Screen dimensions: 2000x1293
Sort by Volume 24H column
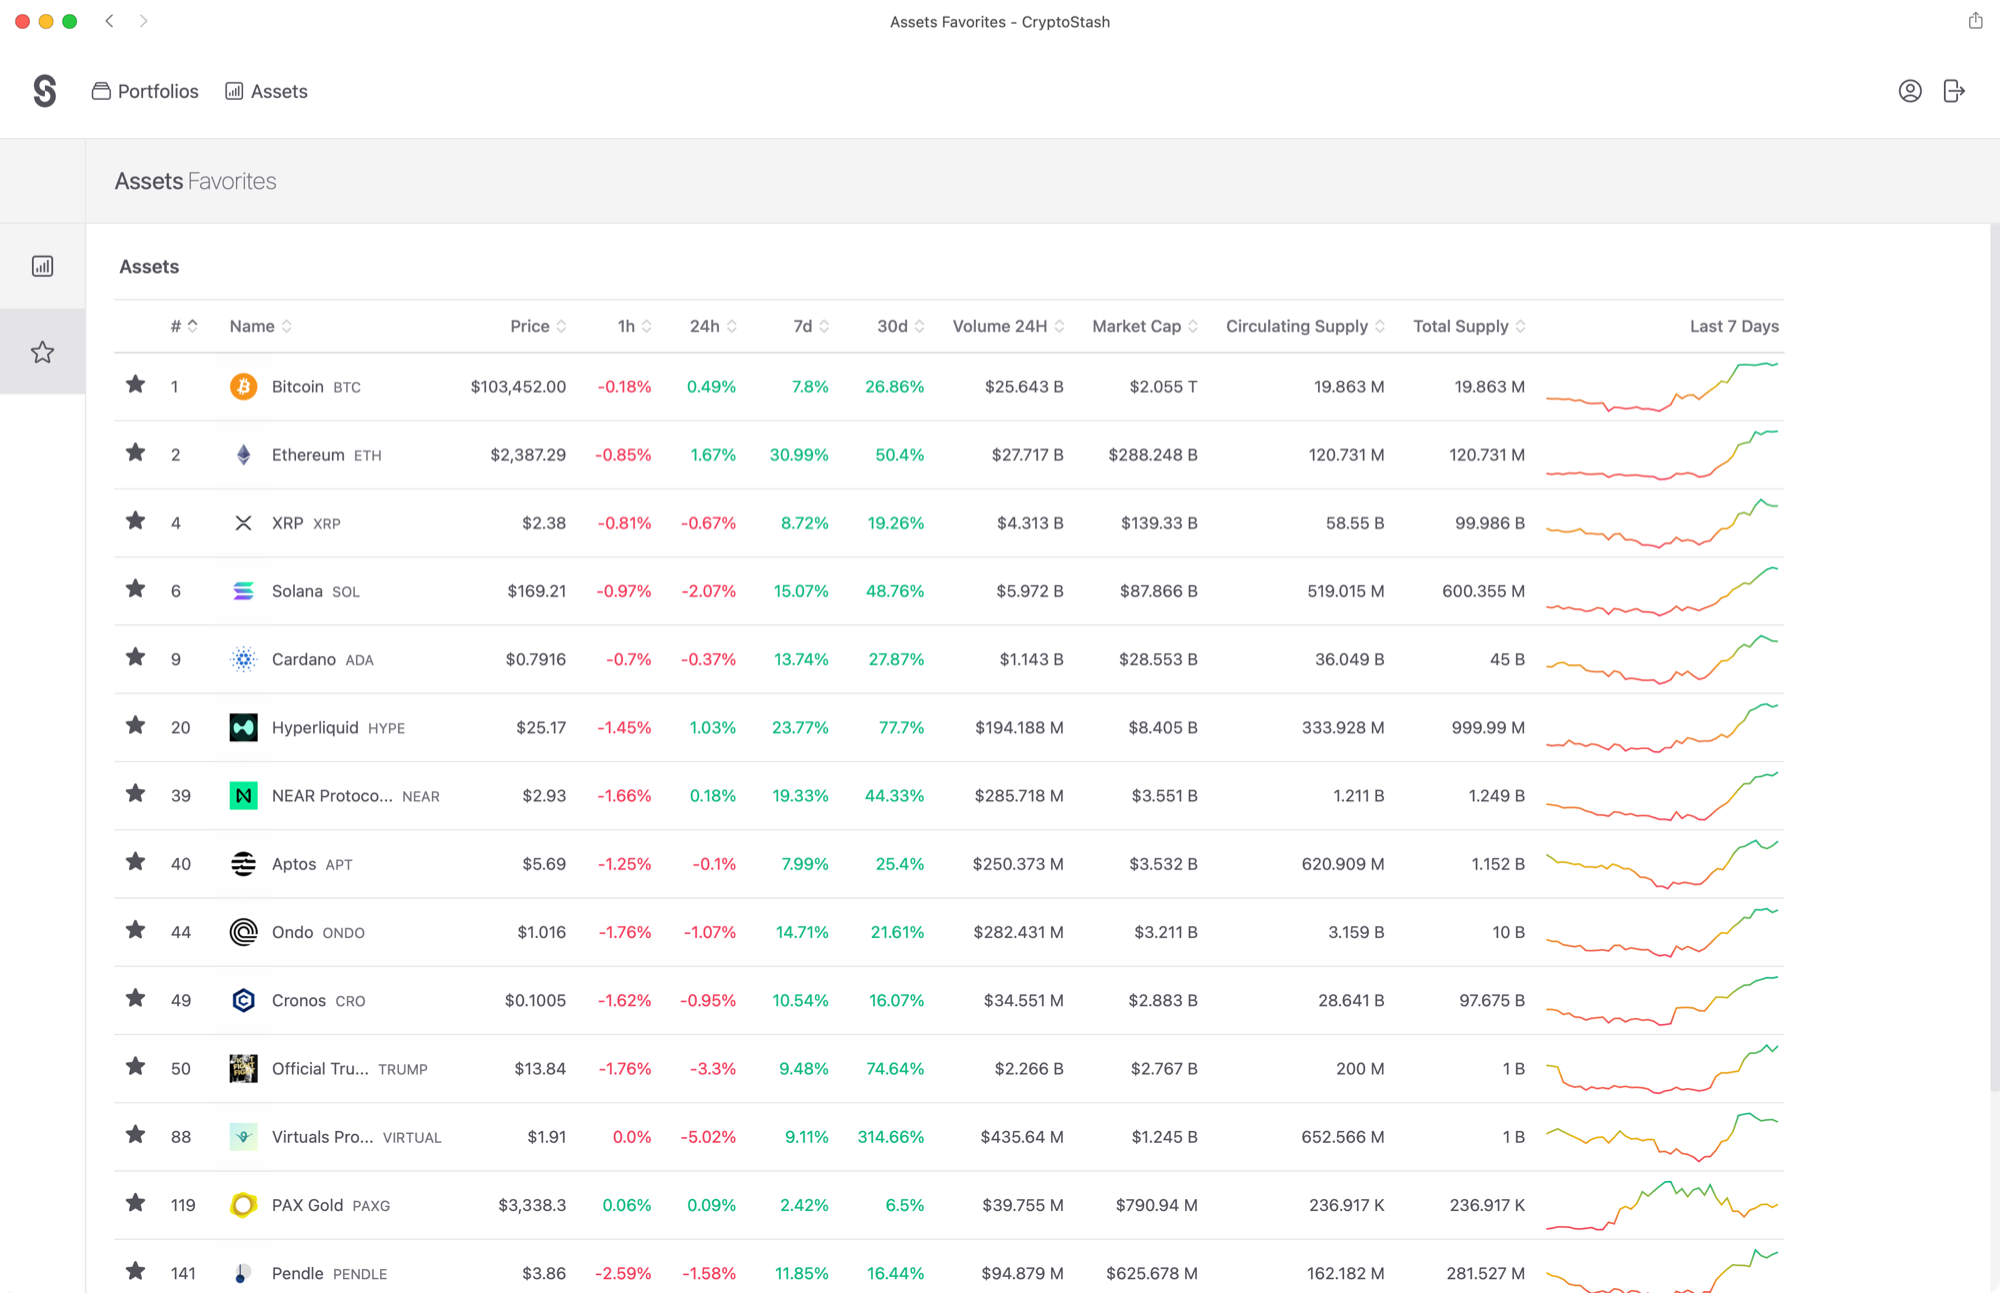click(1008, 326)
